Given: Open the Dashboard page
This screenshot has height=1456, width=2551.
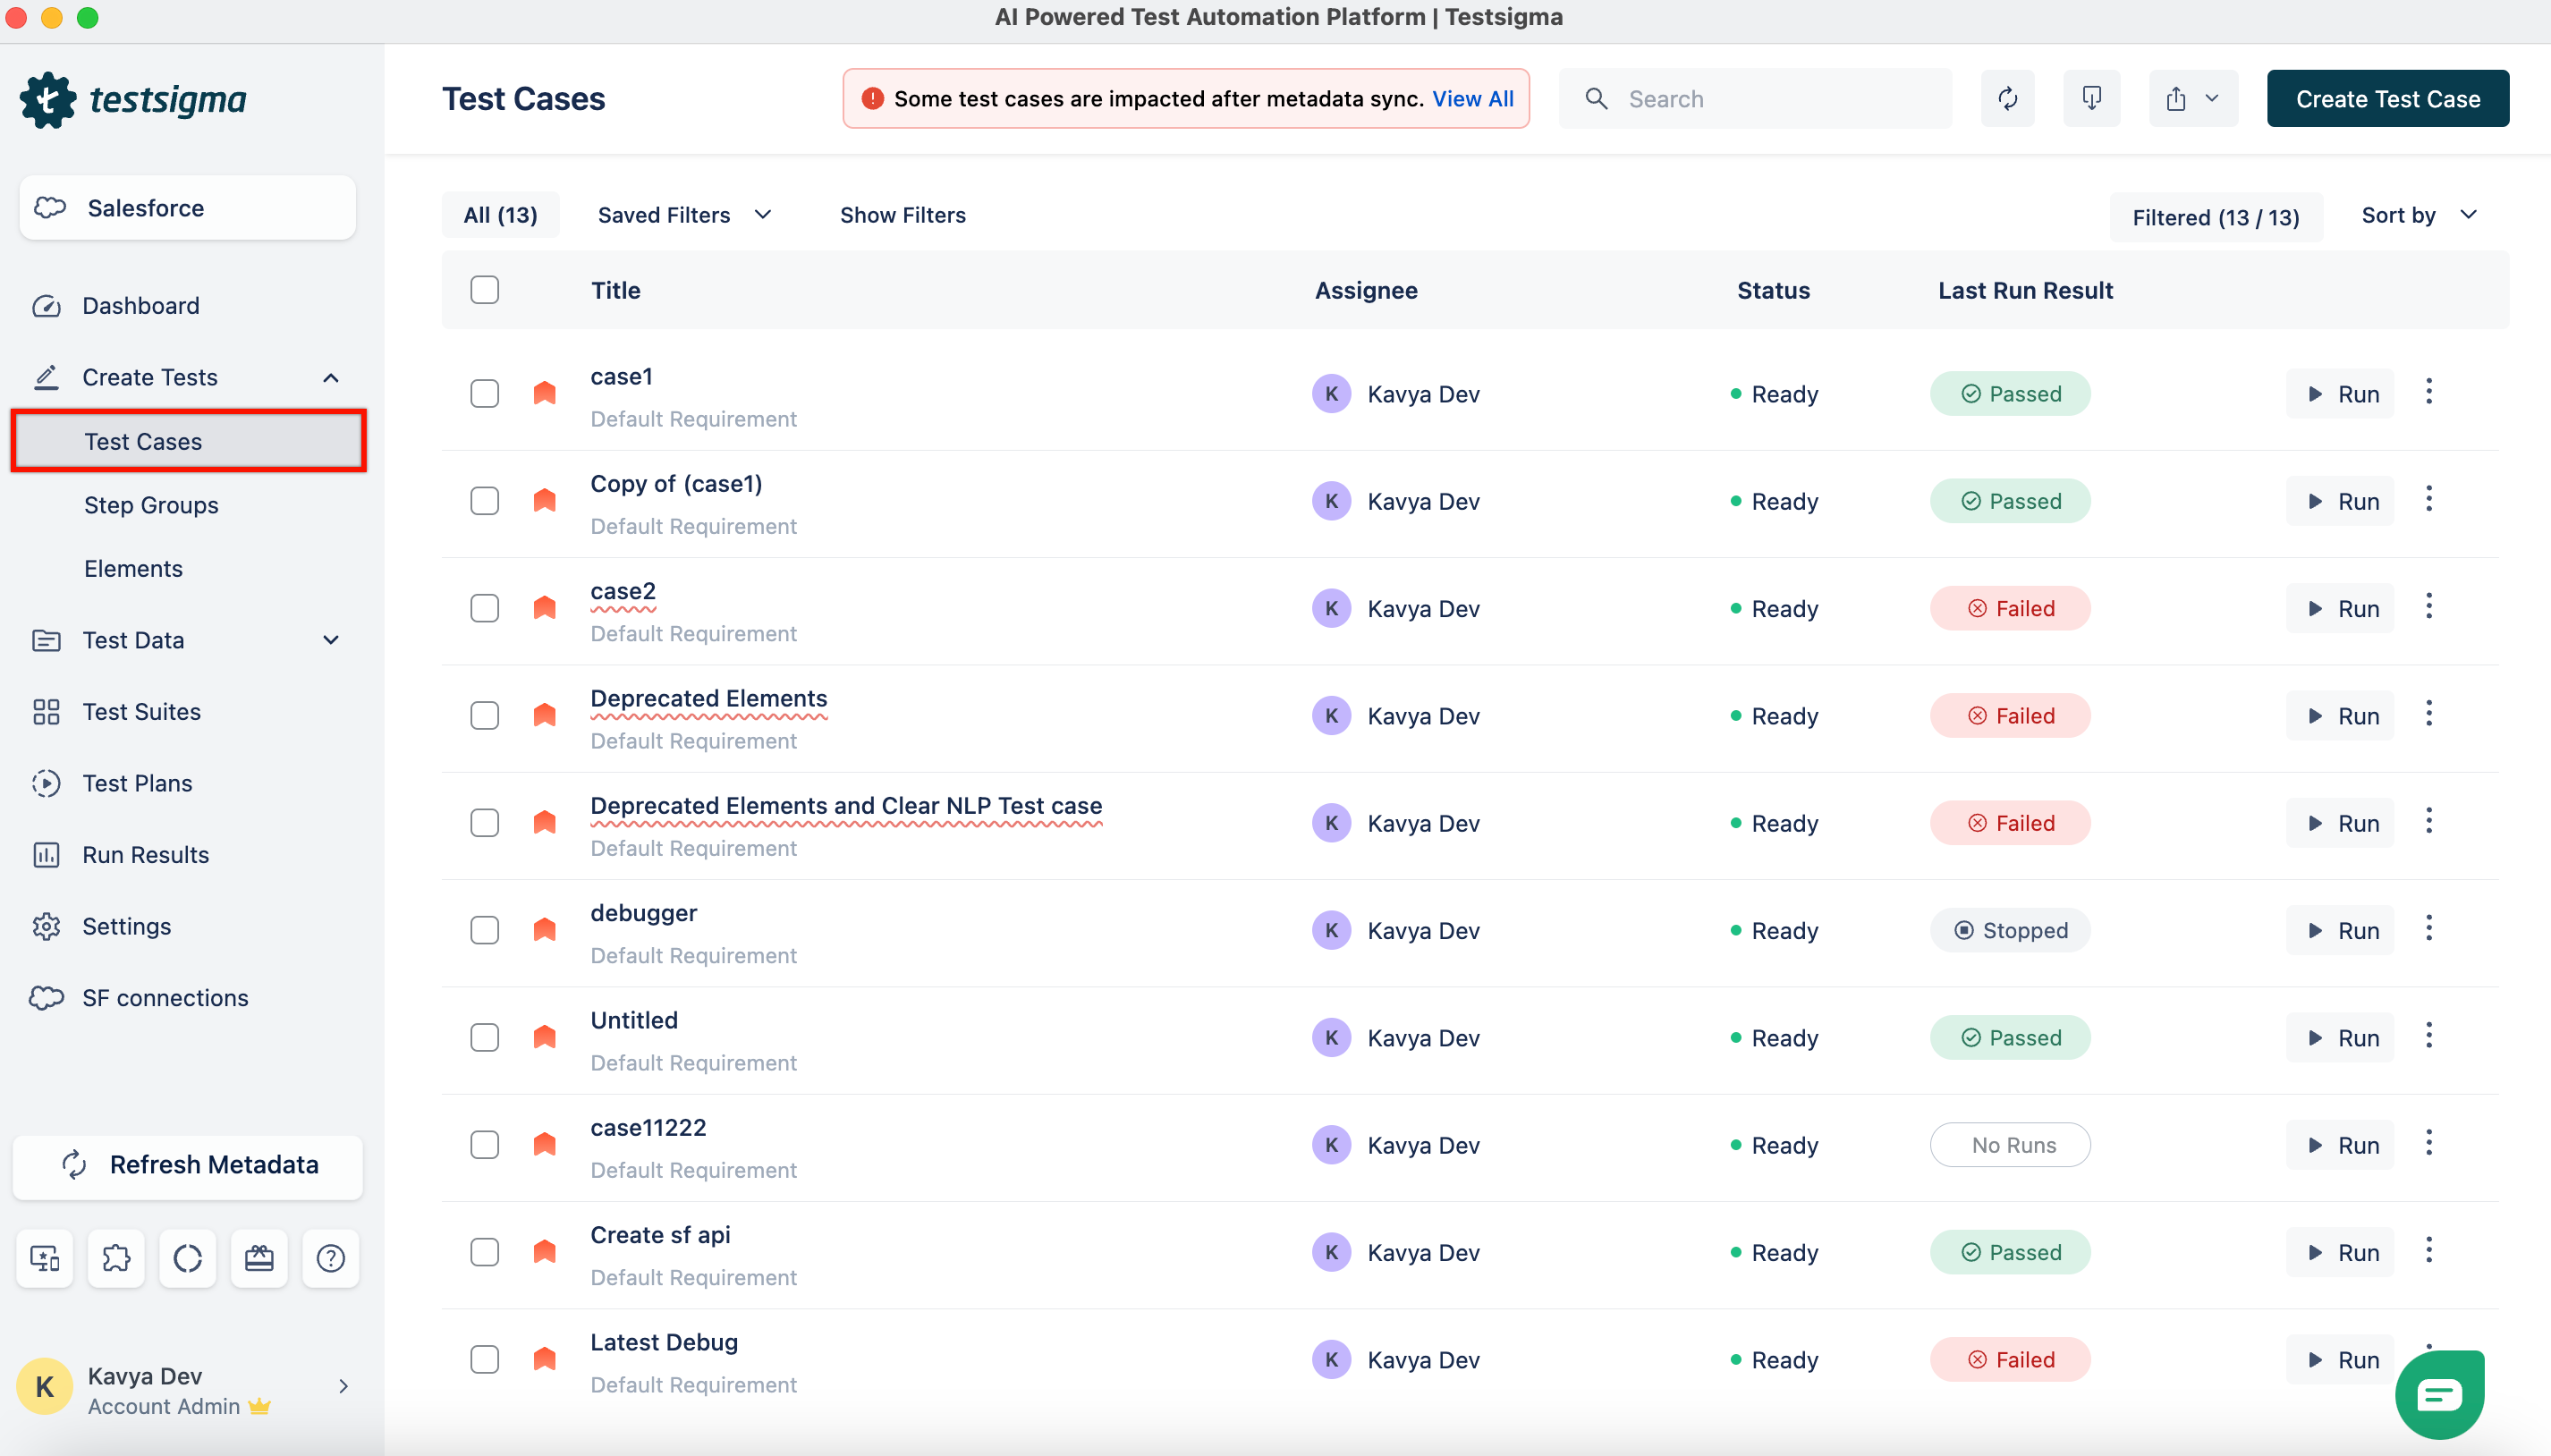Looking at the screenshot, I should click(x=140, y=306).
